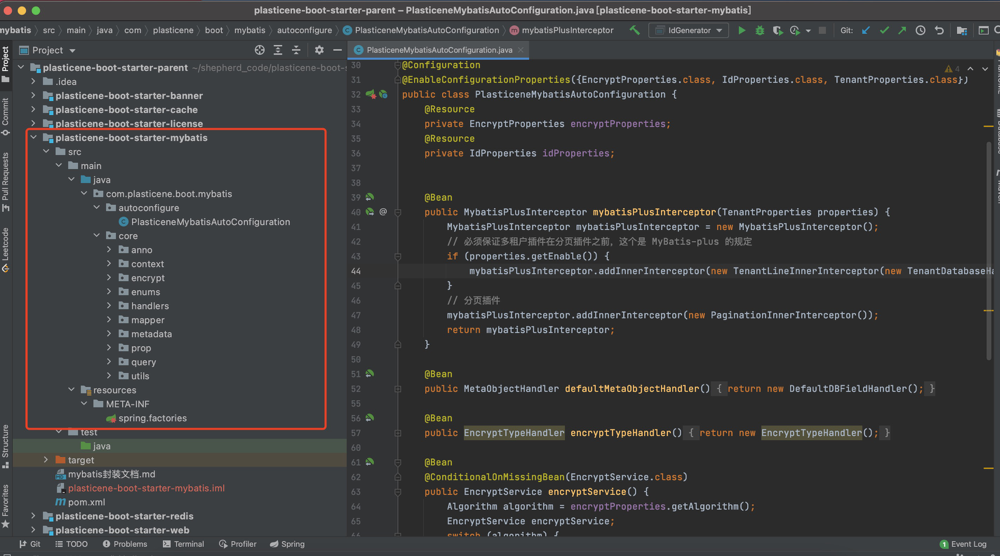The width and height of the screenshot is (1000, 556).
Task: Rollback changes with the undo arrow
Action: point(939,30)
